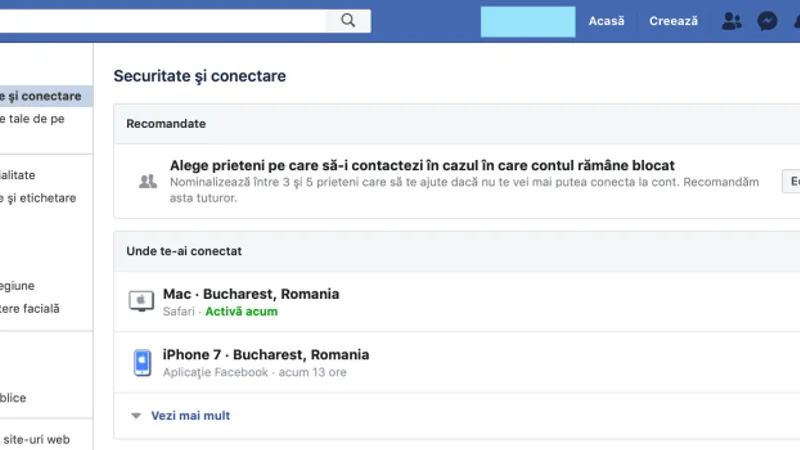Select the iPhone 7 Bucharest session row
The height and width of the screenshot is (450, 800).
pos(457,362)
